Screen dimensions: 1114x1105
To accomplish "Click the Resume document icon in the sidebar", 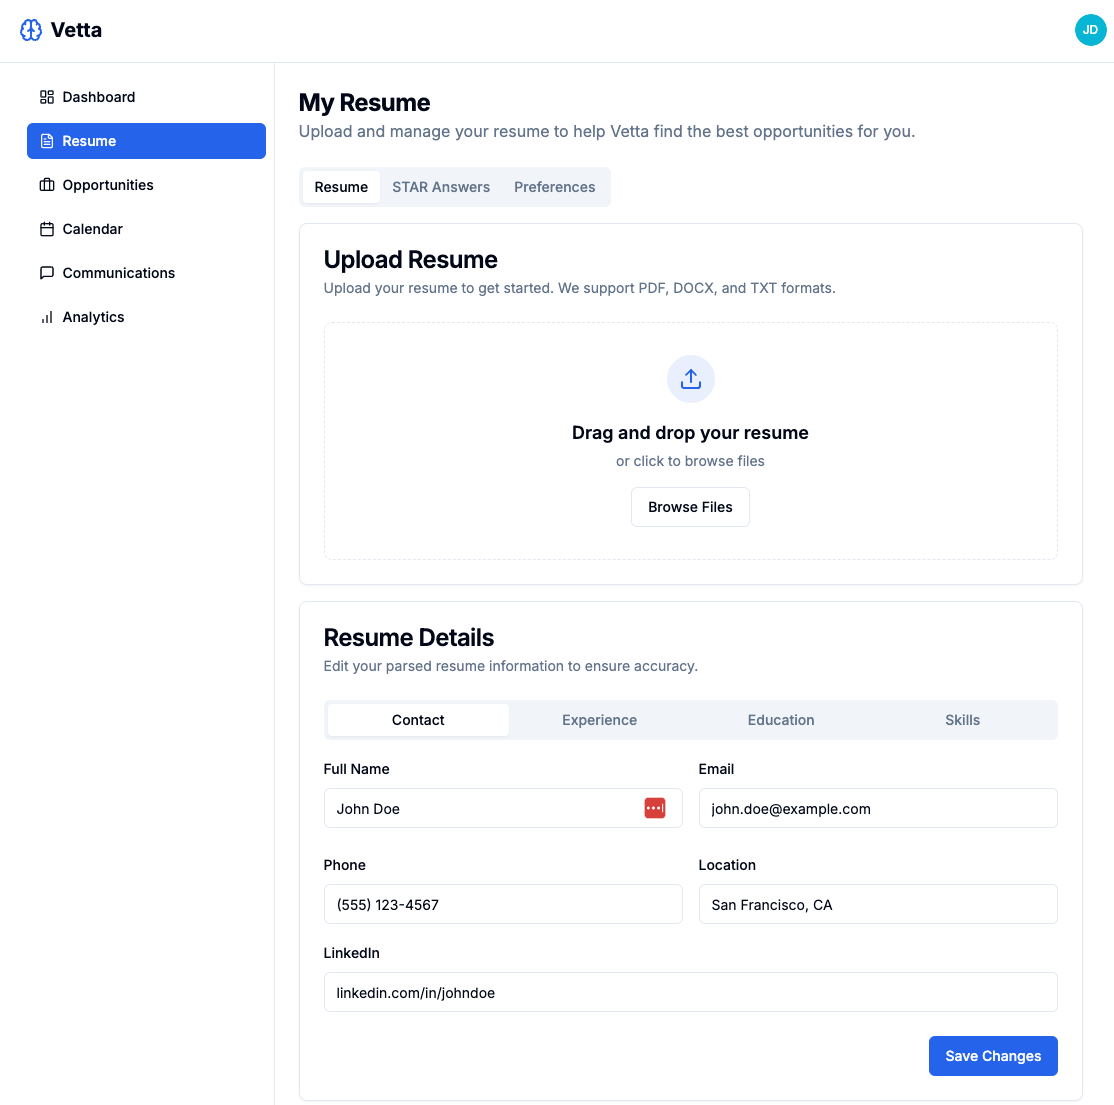I will point(46,141).
